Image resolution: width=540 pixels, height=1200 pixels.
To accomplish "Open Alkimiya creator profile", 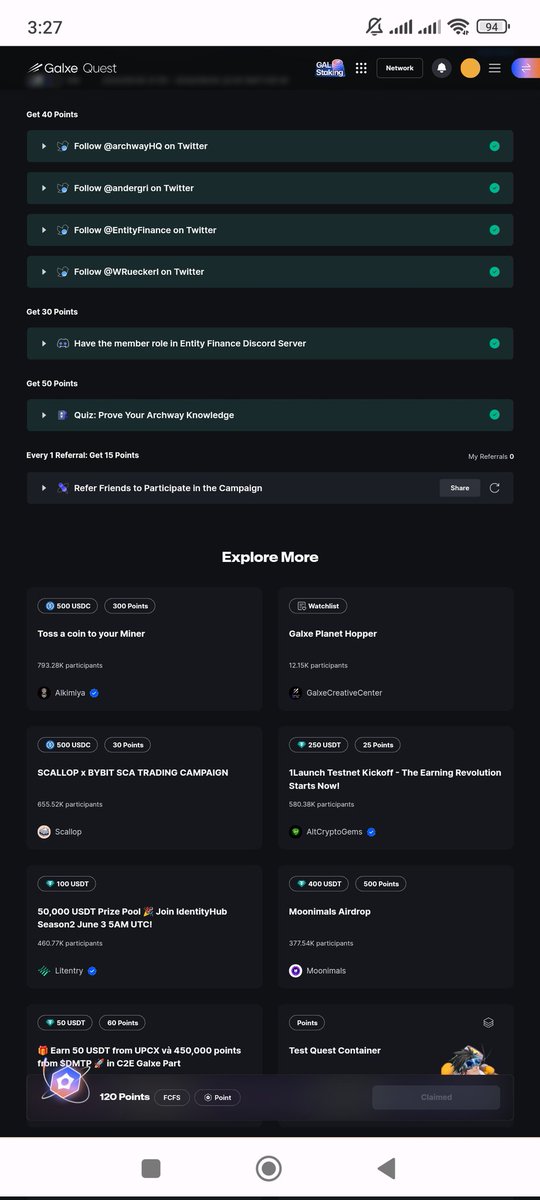I will pyautogui.click(x=68, y=693).
